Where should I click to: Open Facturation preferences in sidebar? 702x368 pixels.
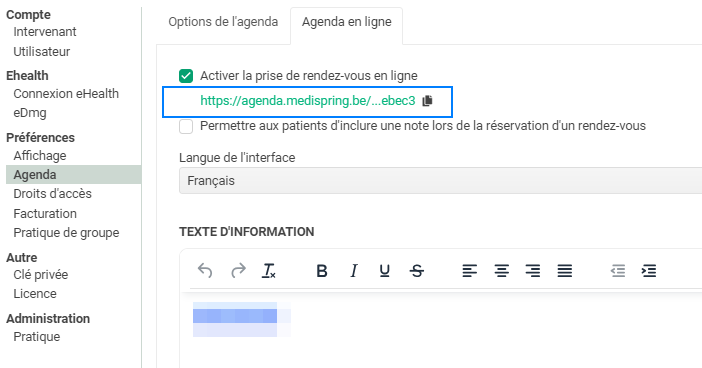click(x=45, y=214)
